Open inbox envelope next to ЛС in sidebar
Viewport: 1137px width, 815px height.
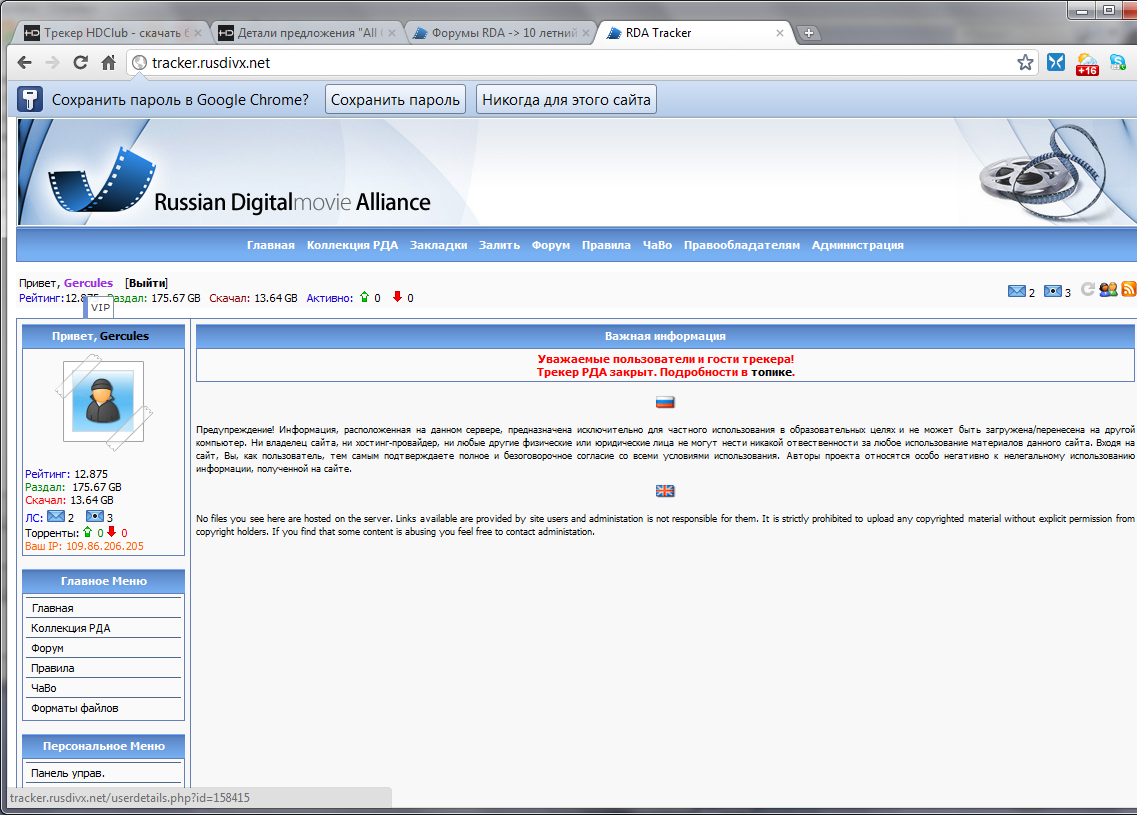[56, 516]
